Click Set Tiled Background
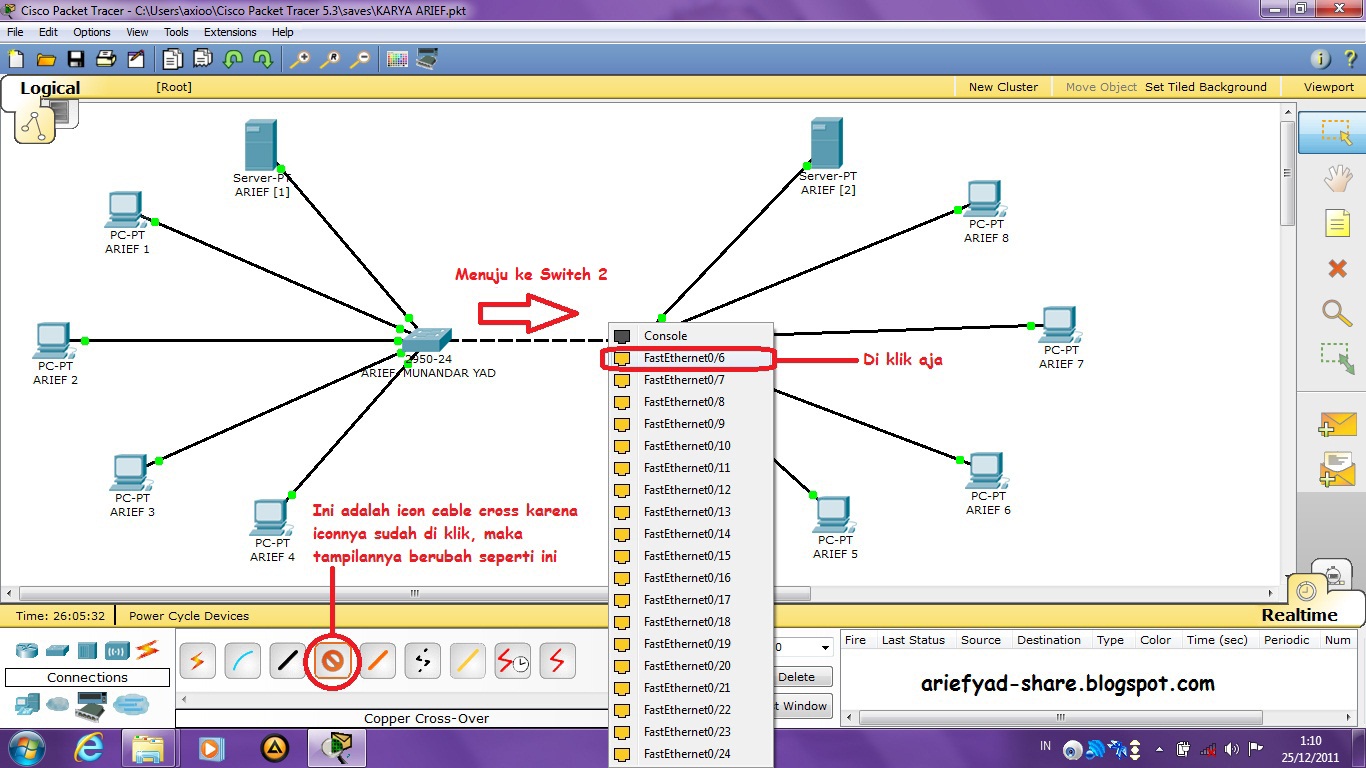Image resolution: width=1366 pixels, height=768 pixels. click(x=1206, y=87)
